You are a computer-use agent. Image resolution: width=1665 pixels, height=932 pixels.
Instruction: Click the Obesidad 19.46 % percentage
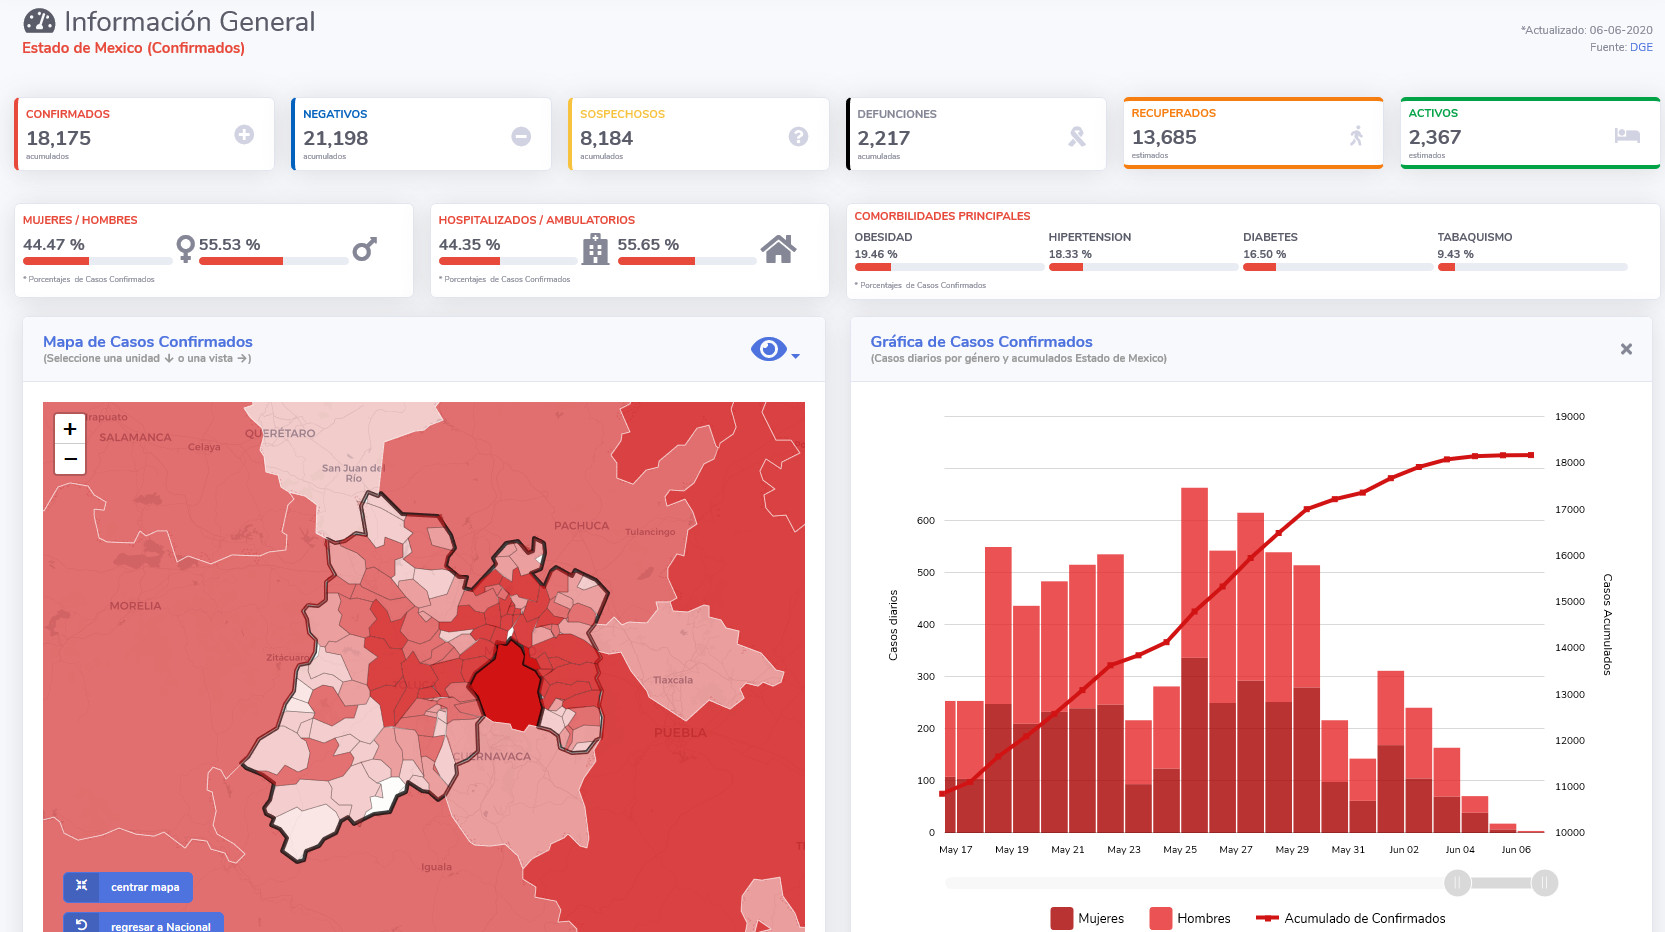876,254
